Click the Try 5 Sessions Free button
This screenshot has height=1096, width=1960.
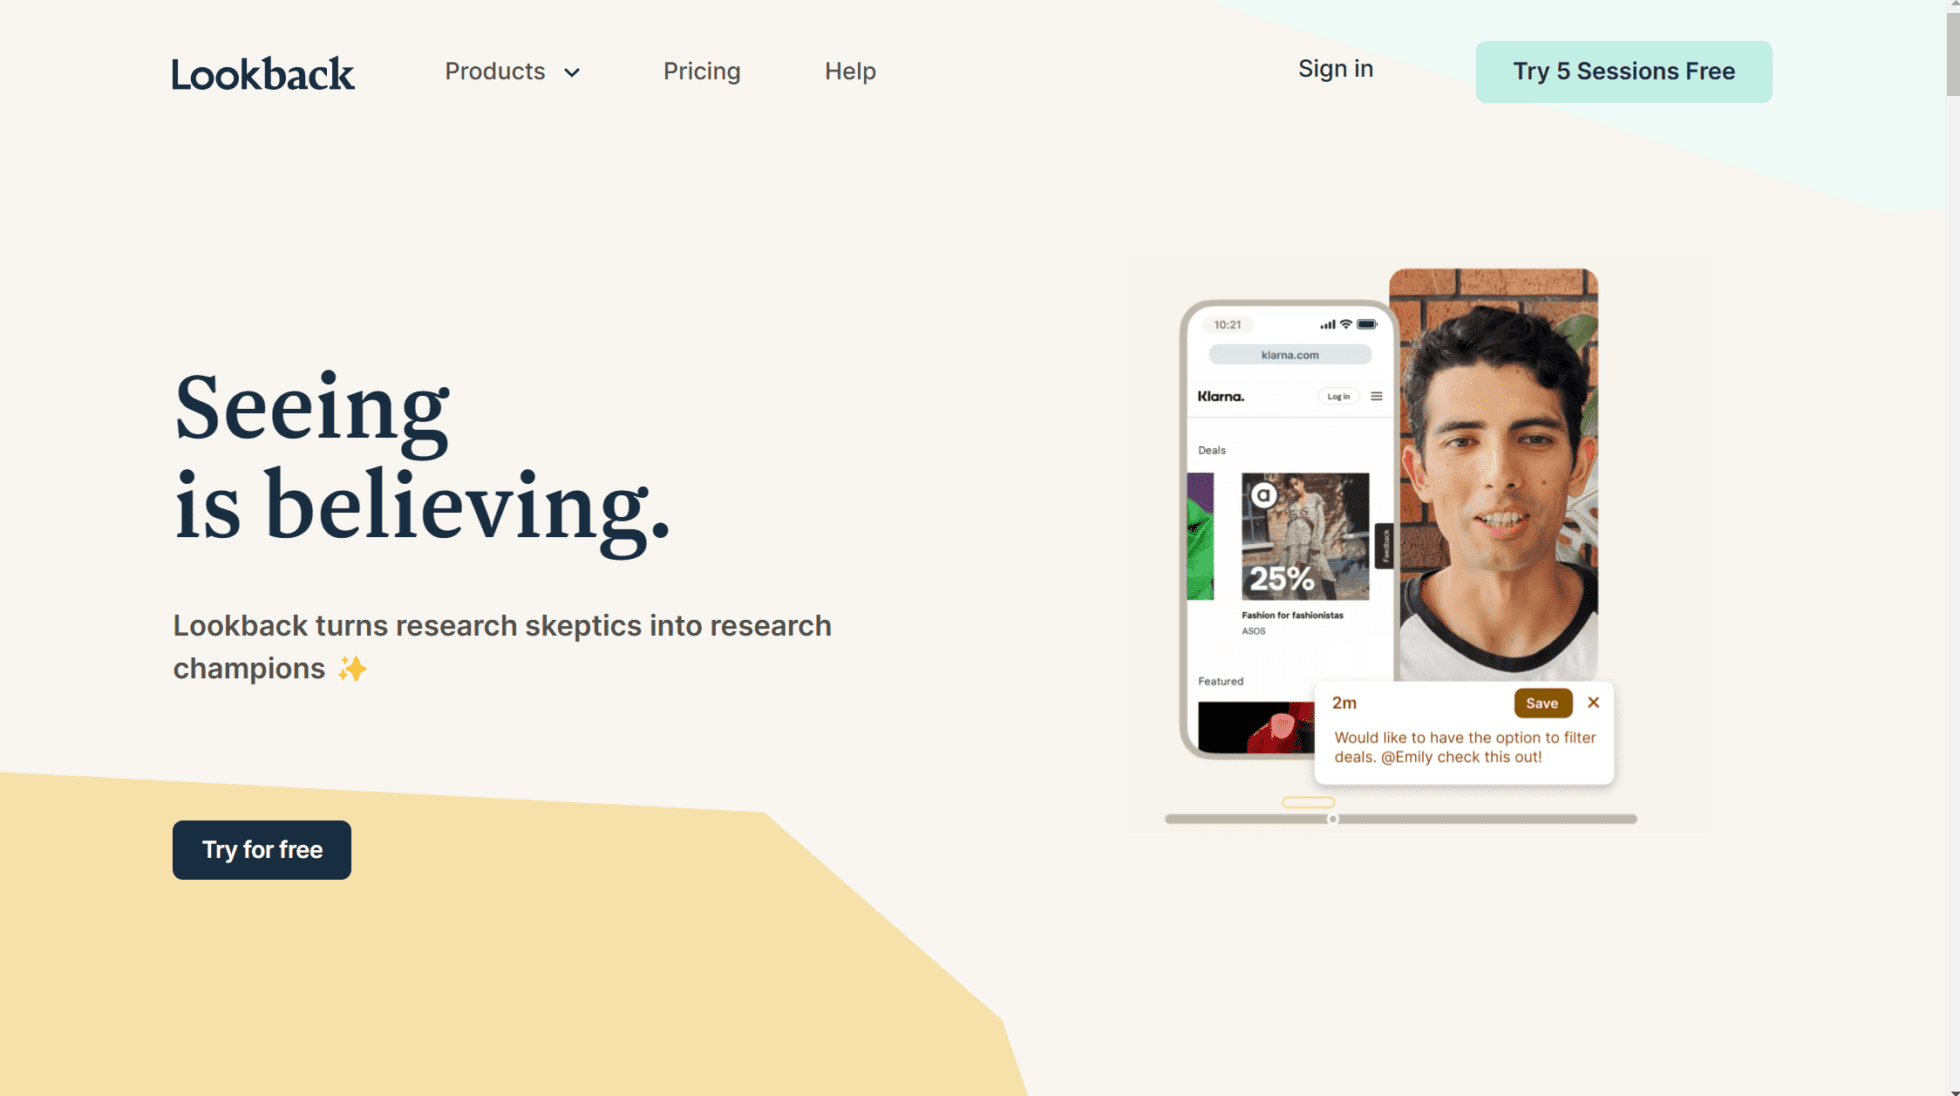(1623, 70)
